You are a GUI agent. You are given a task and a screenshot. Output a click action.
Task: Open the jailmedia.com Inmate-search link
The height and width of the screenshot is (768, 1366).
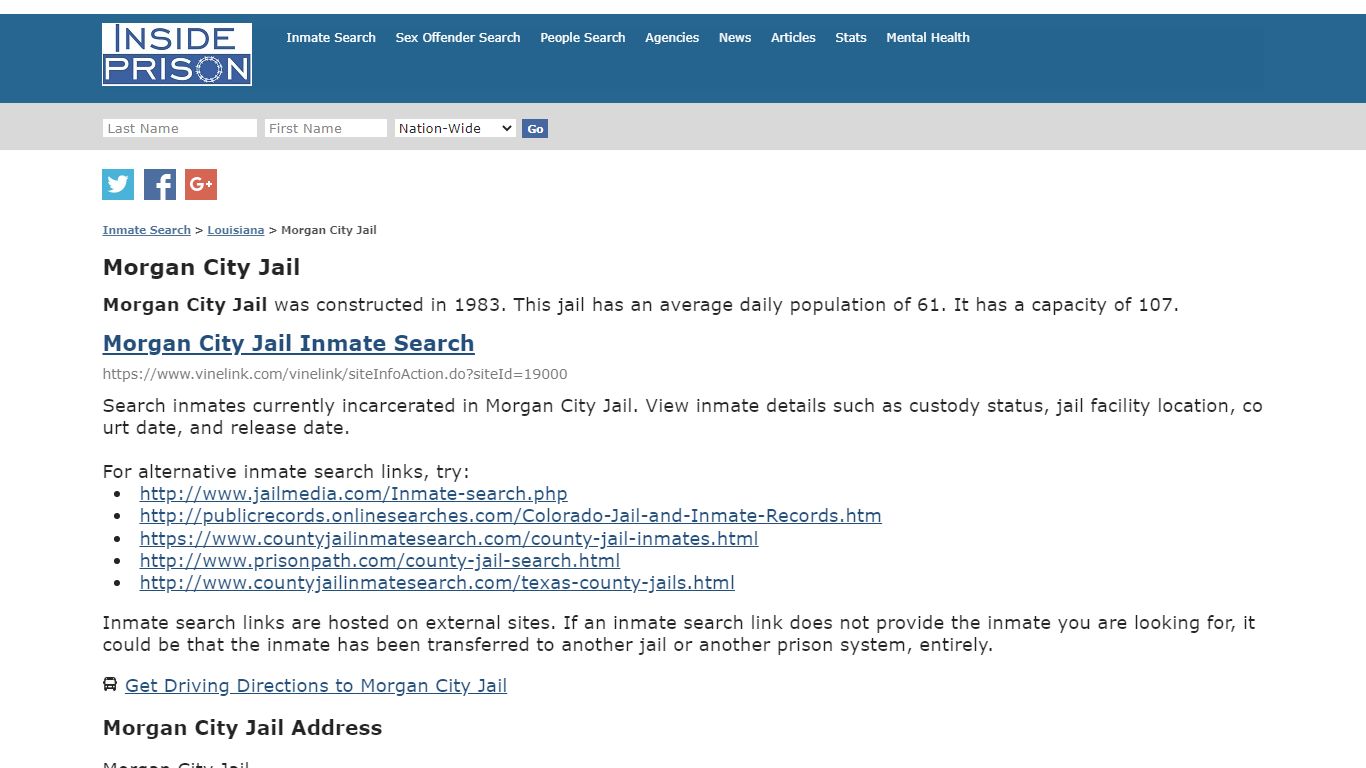[353, 493]
